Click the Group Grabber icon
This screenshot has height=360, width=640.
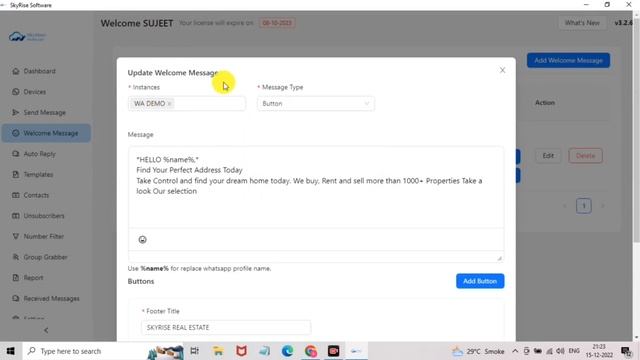click(x=16, y=257)
